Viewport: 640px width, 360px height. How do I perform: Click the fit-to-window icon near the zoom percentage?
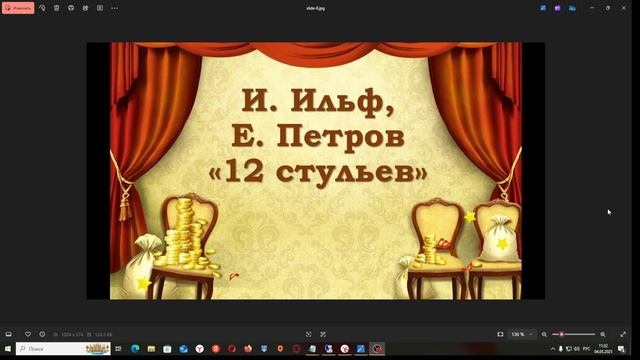(500, 334)
